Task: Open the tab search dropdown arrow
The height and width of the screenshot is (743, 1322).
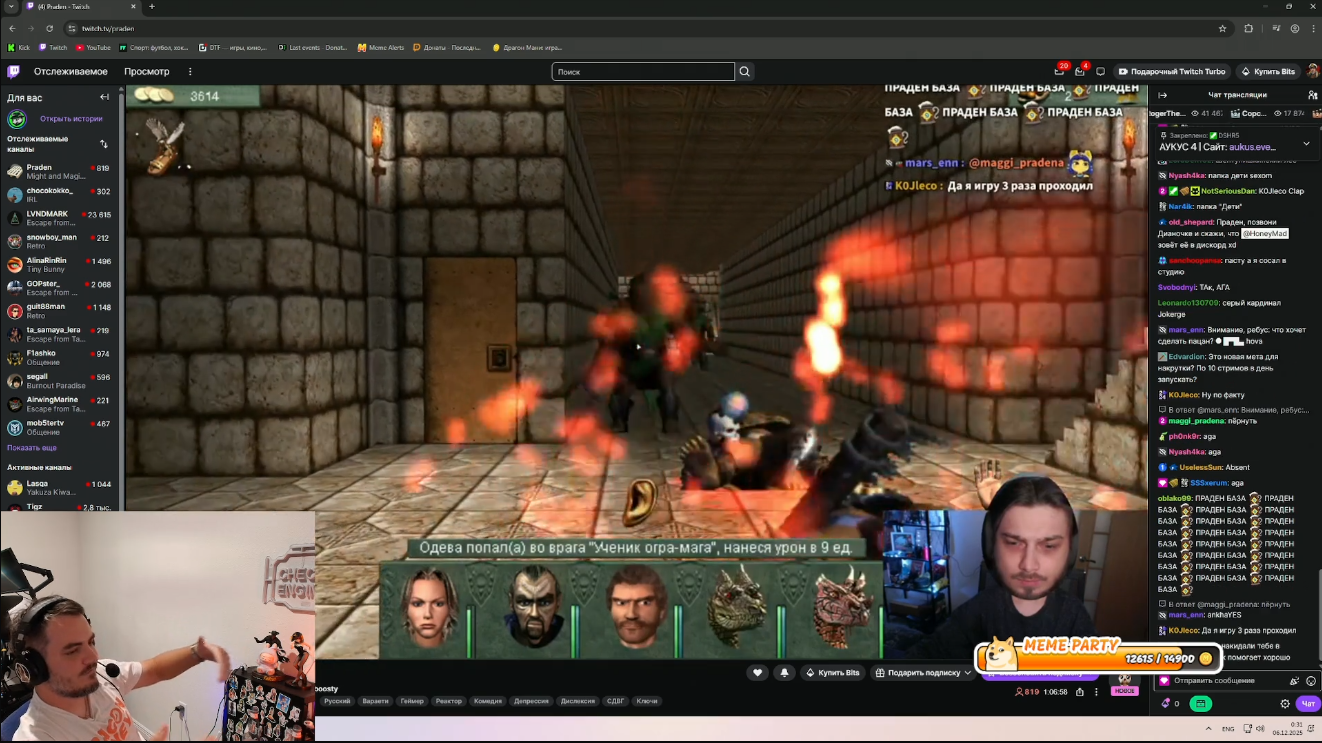Action: 11,7
